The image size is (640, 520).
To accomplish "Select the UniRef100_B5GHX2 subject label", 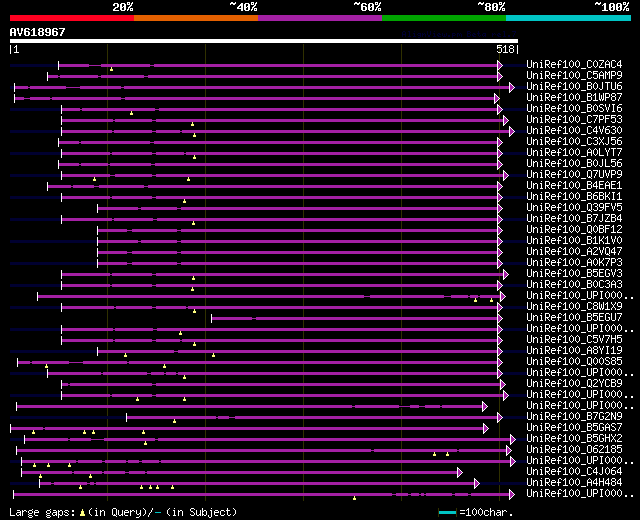I will point(574,439).
